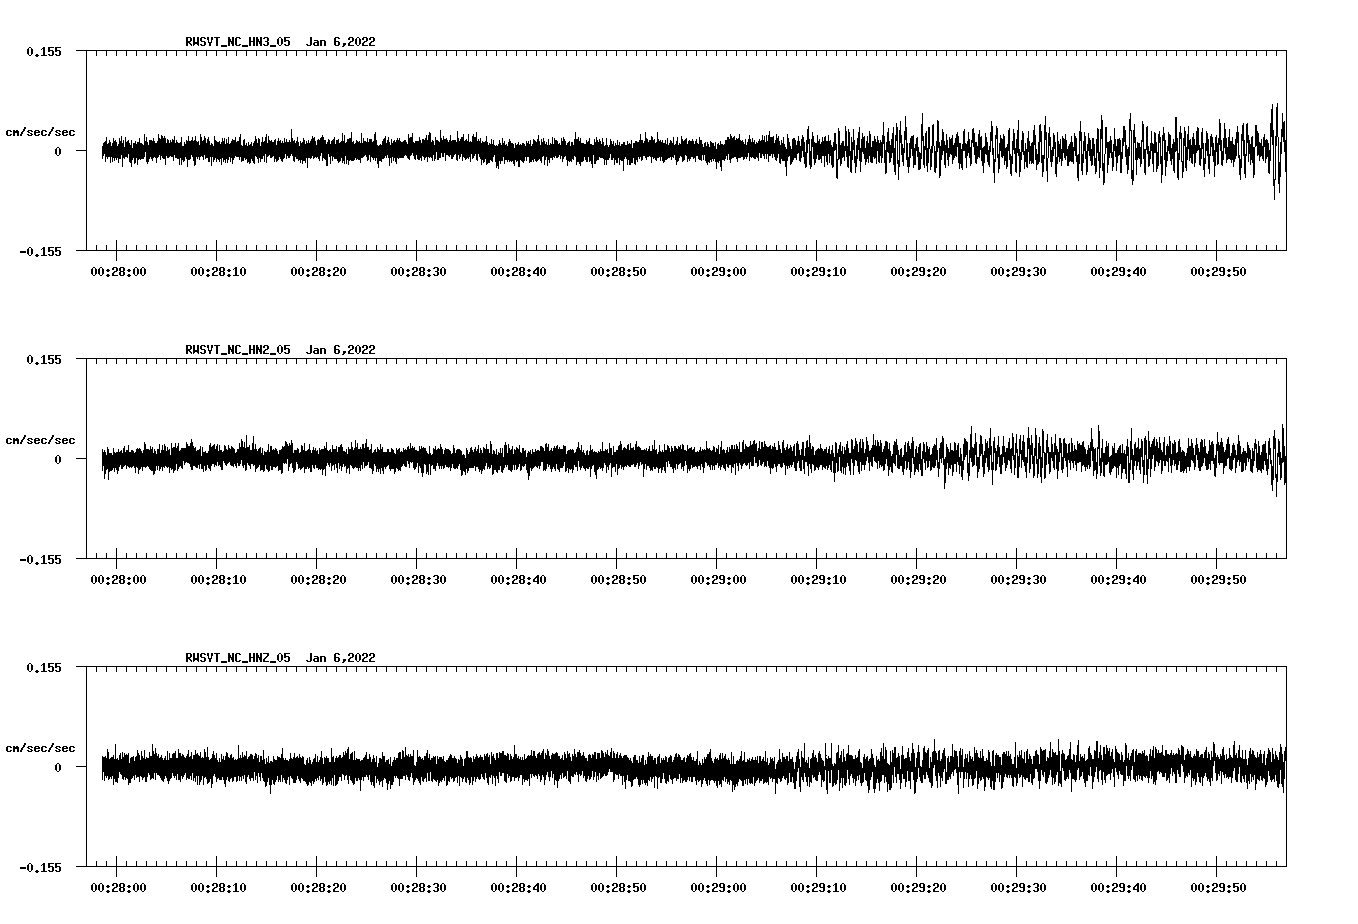Click the HNZ acceleration waveform trace
Image resolution: width=1358 pixels, height=924 pixels.
point(693,767)
